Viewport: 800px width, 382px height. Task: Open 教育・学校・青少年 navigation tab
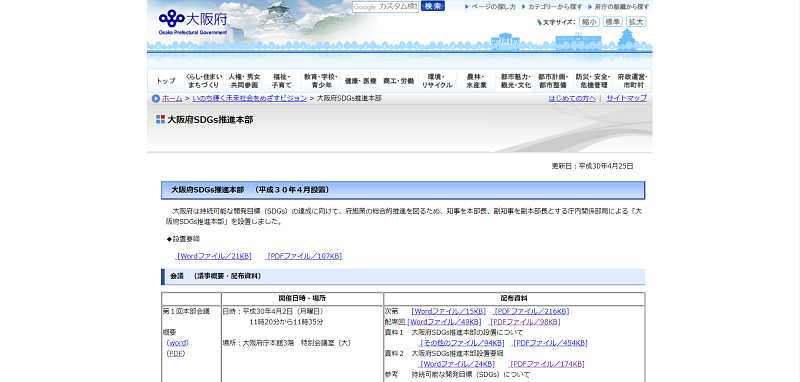320,81
